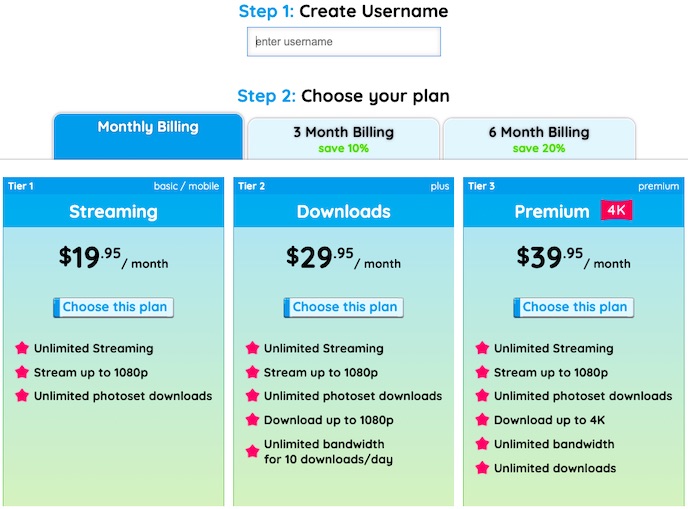Choose the $39.95 Premium plan
Viewport: 688px width, 509px height.
pos(574,307)
